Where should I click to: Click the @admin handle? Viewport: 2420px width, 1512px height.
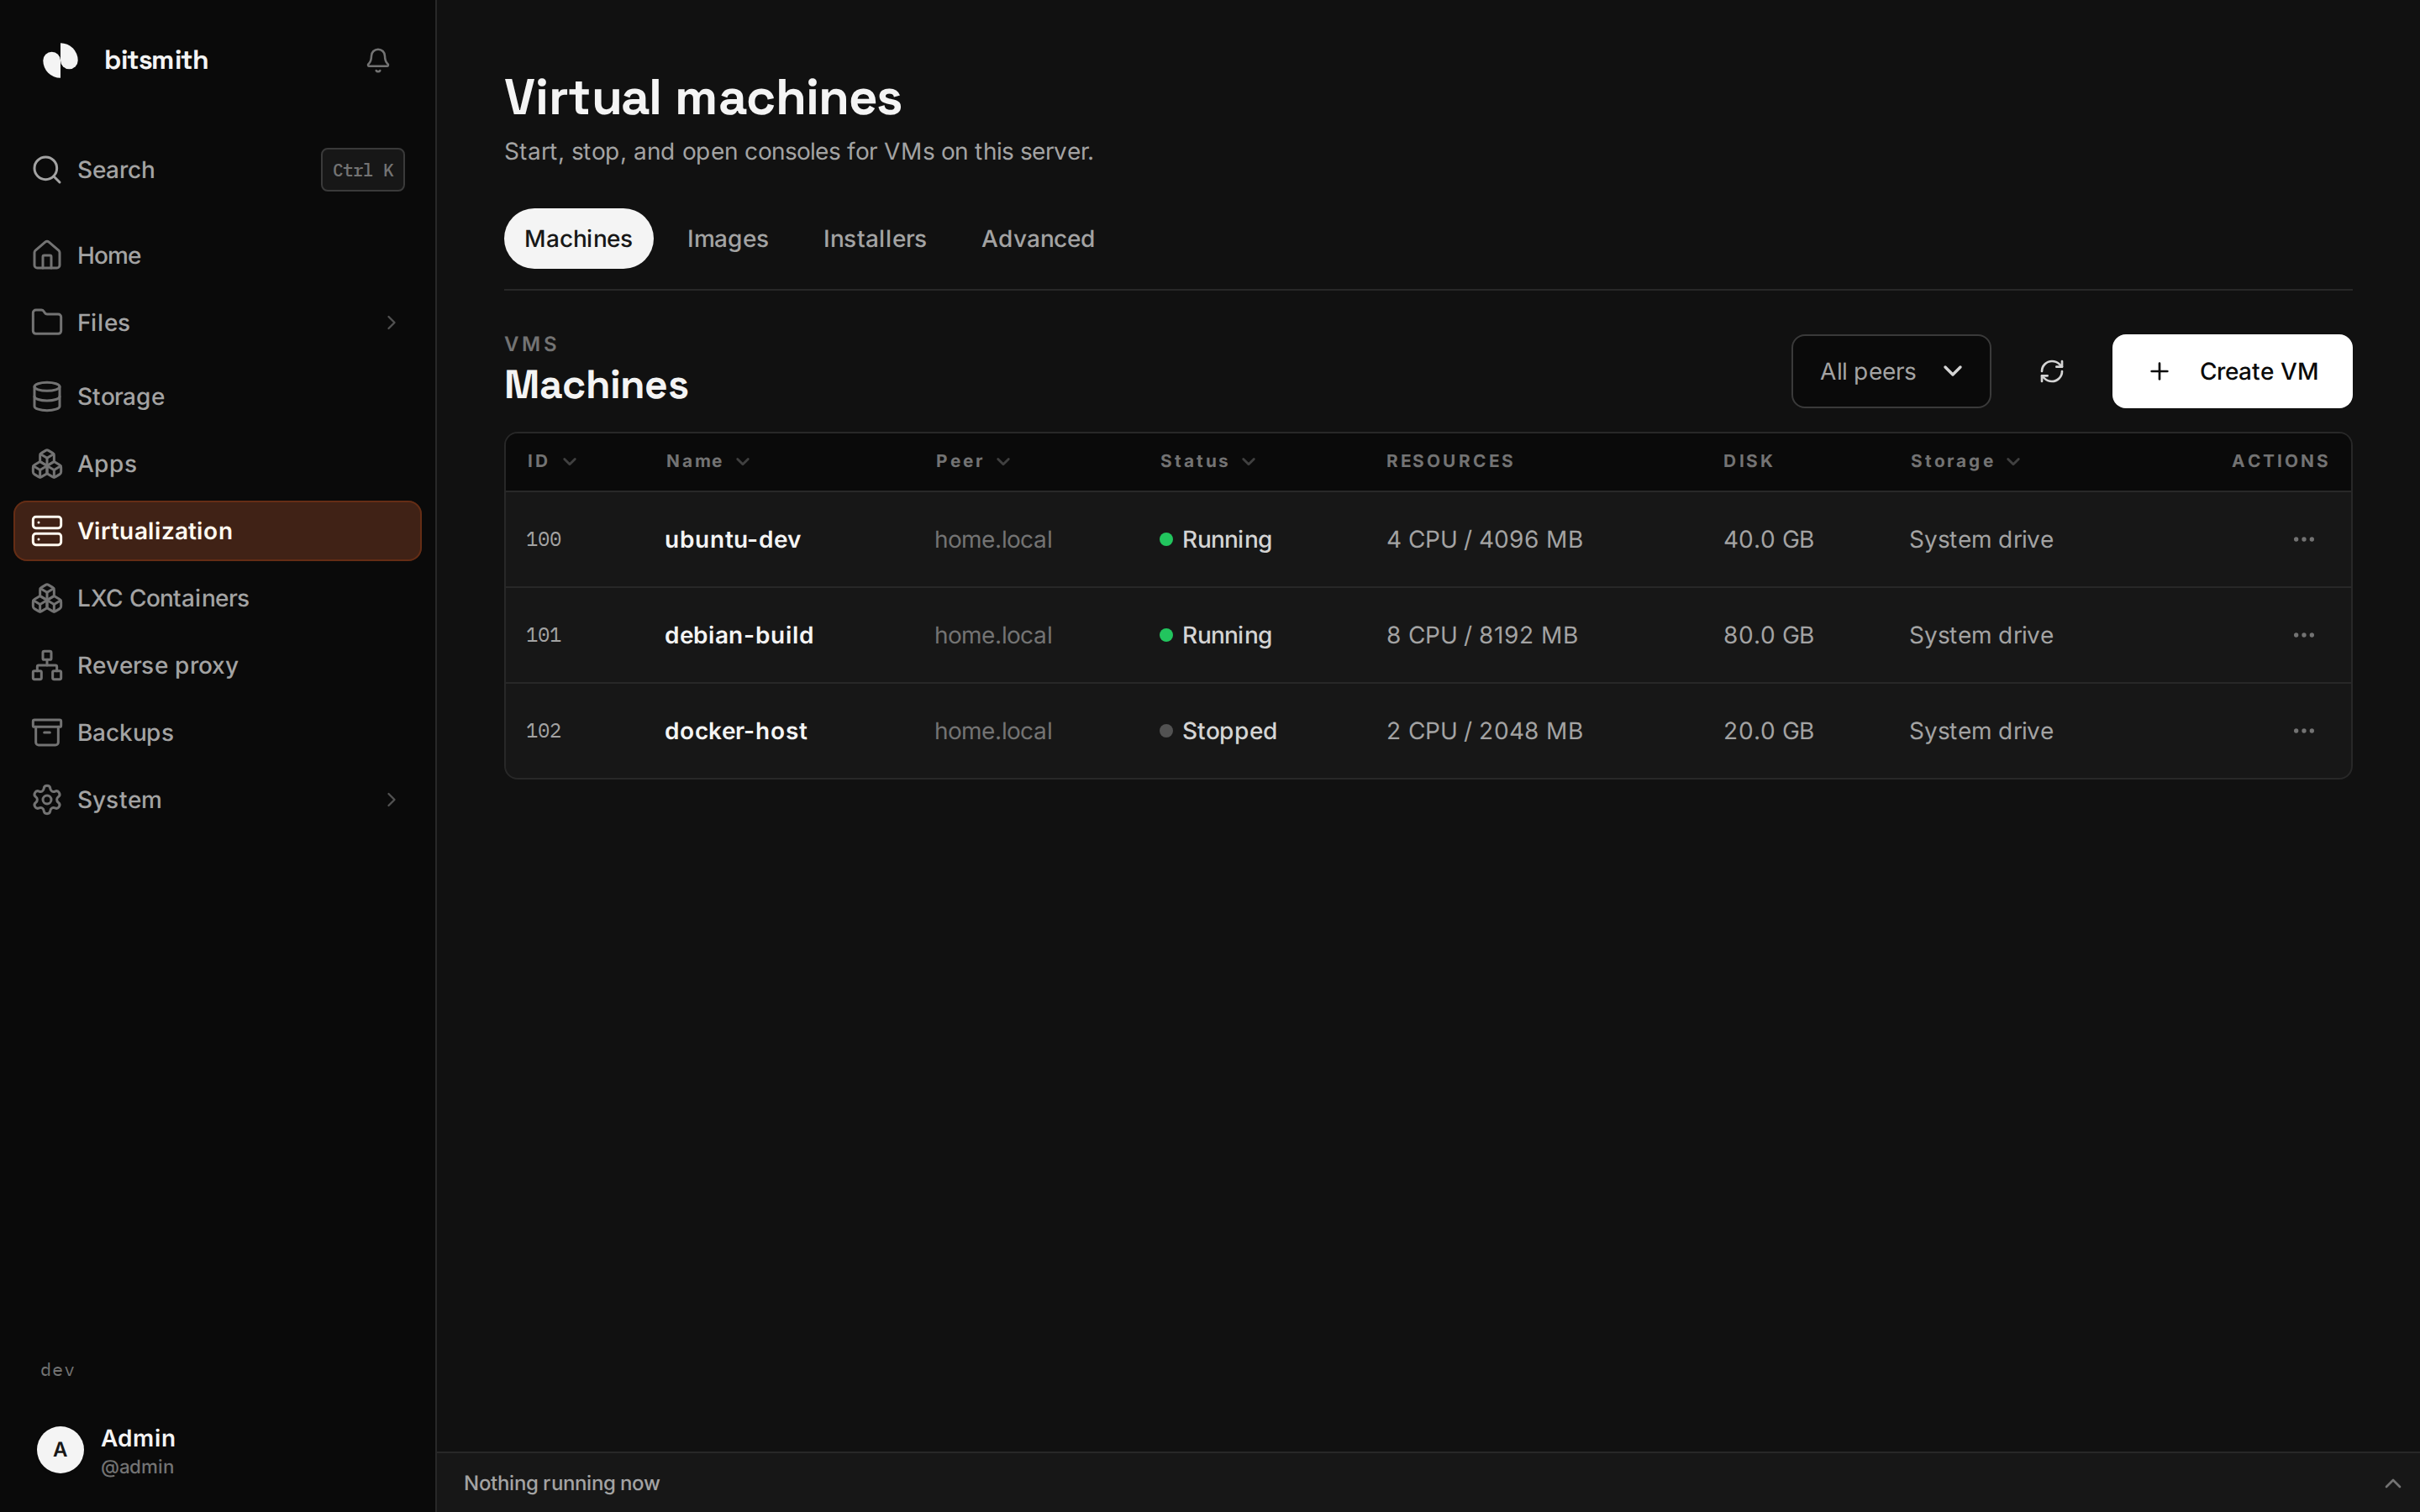(137, 1467)
